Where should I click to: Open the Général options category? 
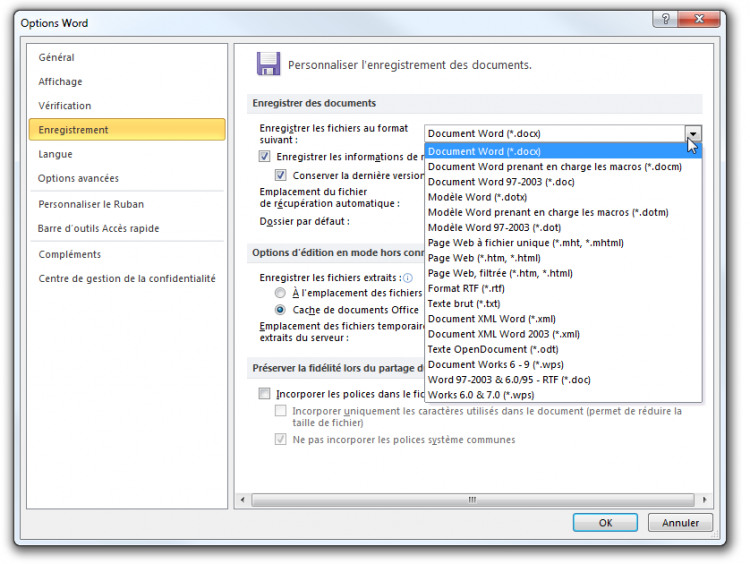pyautogui.click(x=127, y=57)
